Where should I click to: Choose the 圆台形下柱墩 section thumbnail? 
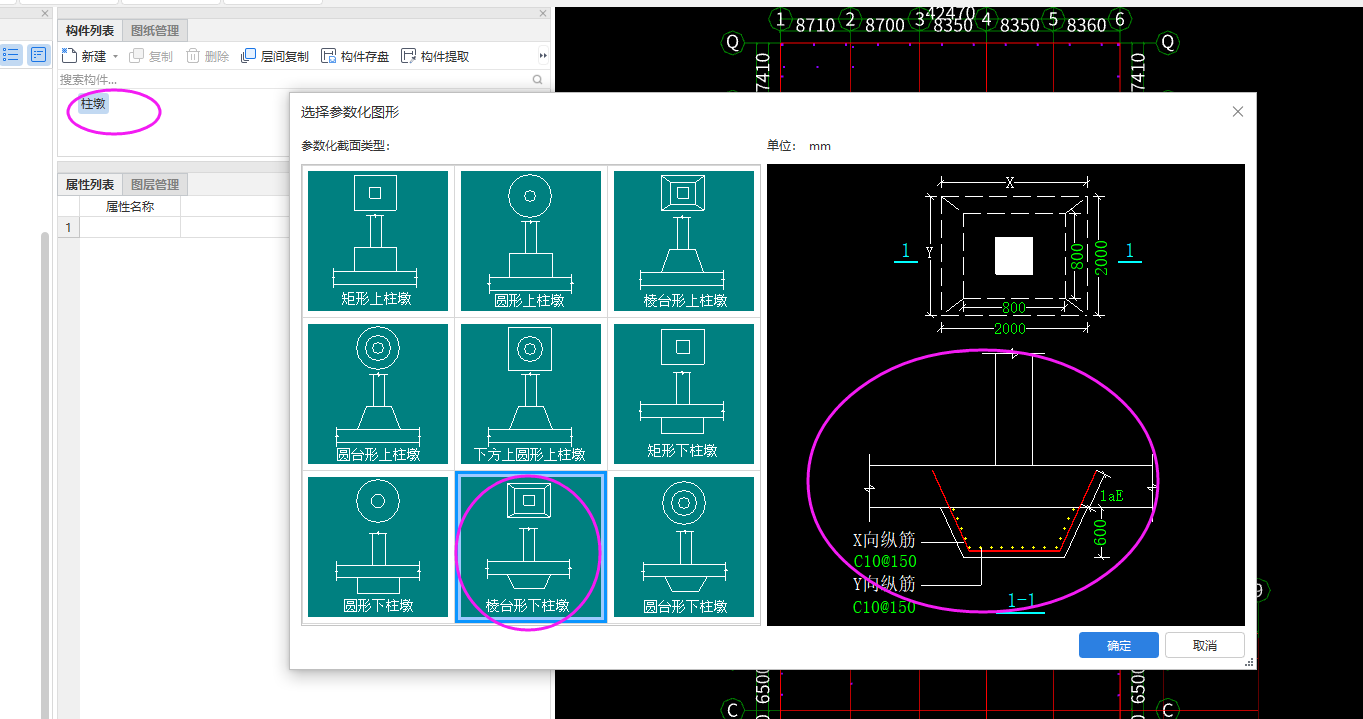(x=684, y=547)
